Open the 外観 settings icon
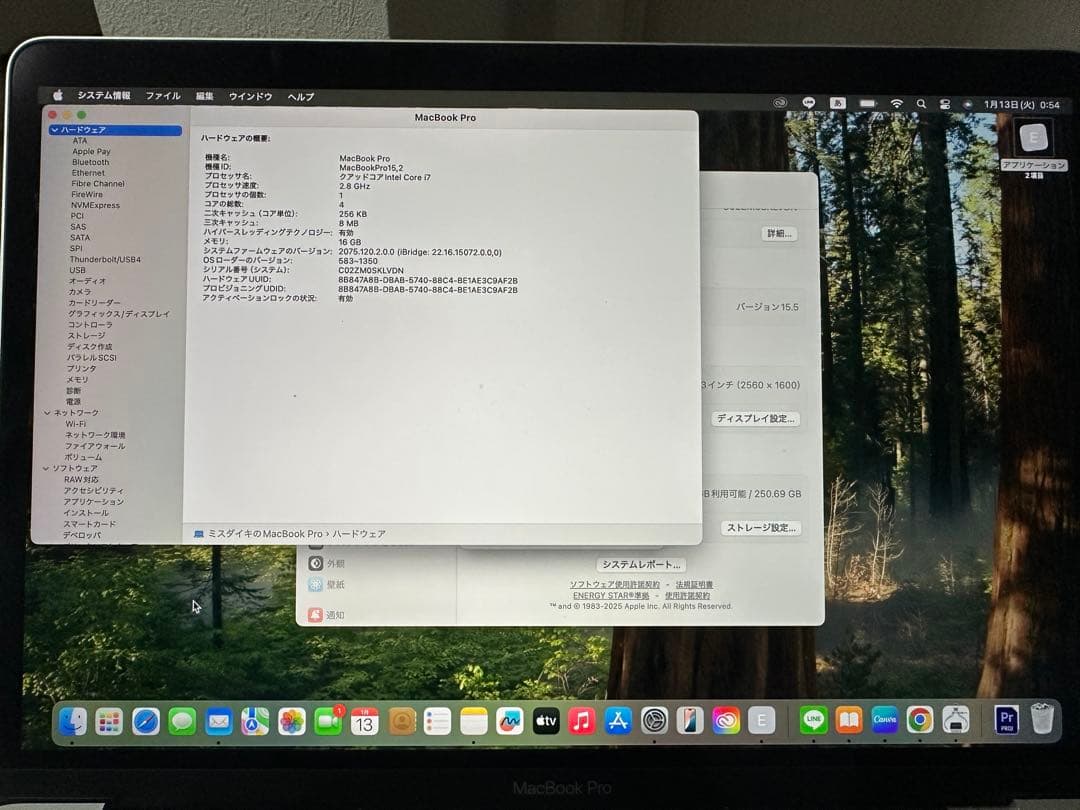1080x810 pixels. point(316,563)
